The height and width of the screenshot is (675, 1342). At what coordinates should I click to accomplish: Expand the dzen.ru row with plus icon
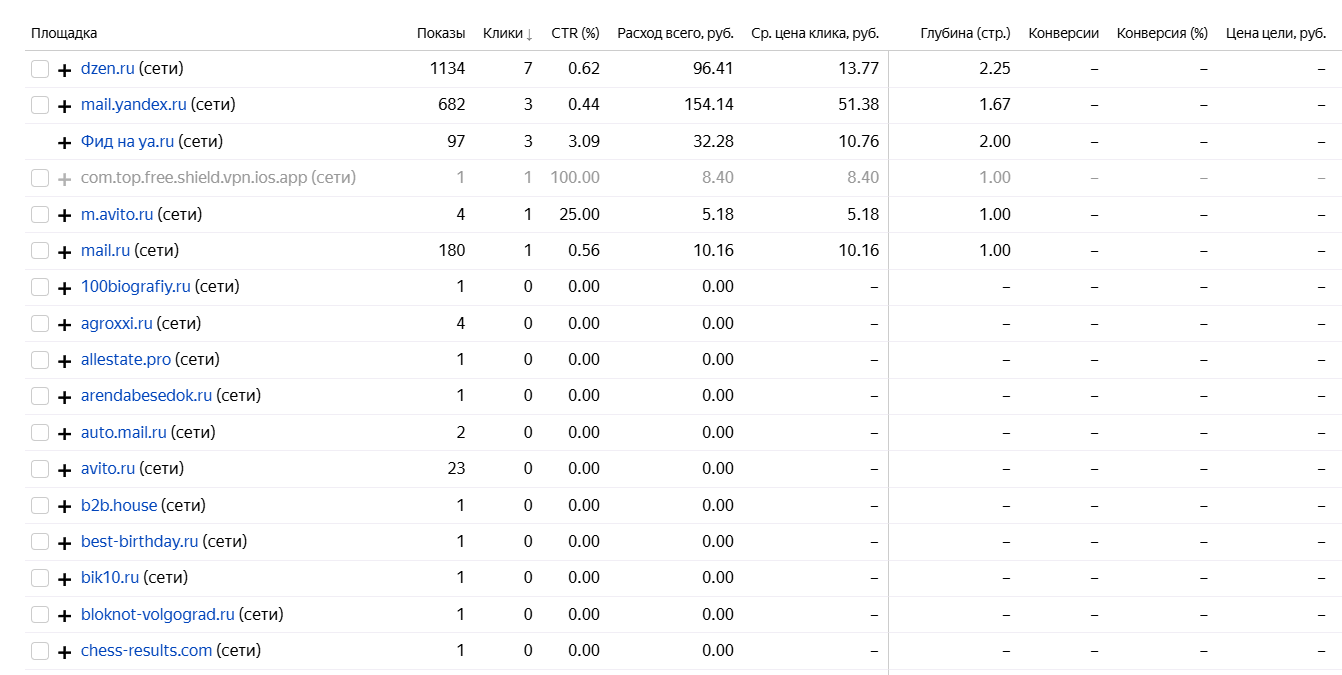tap(65, 70)
